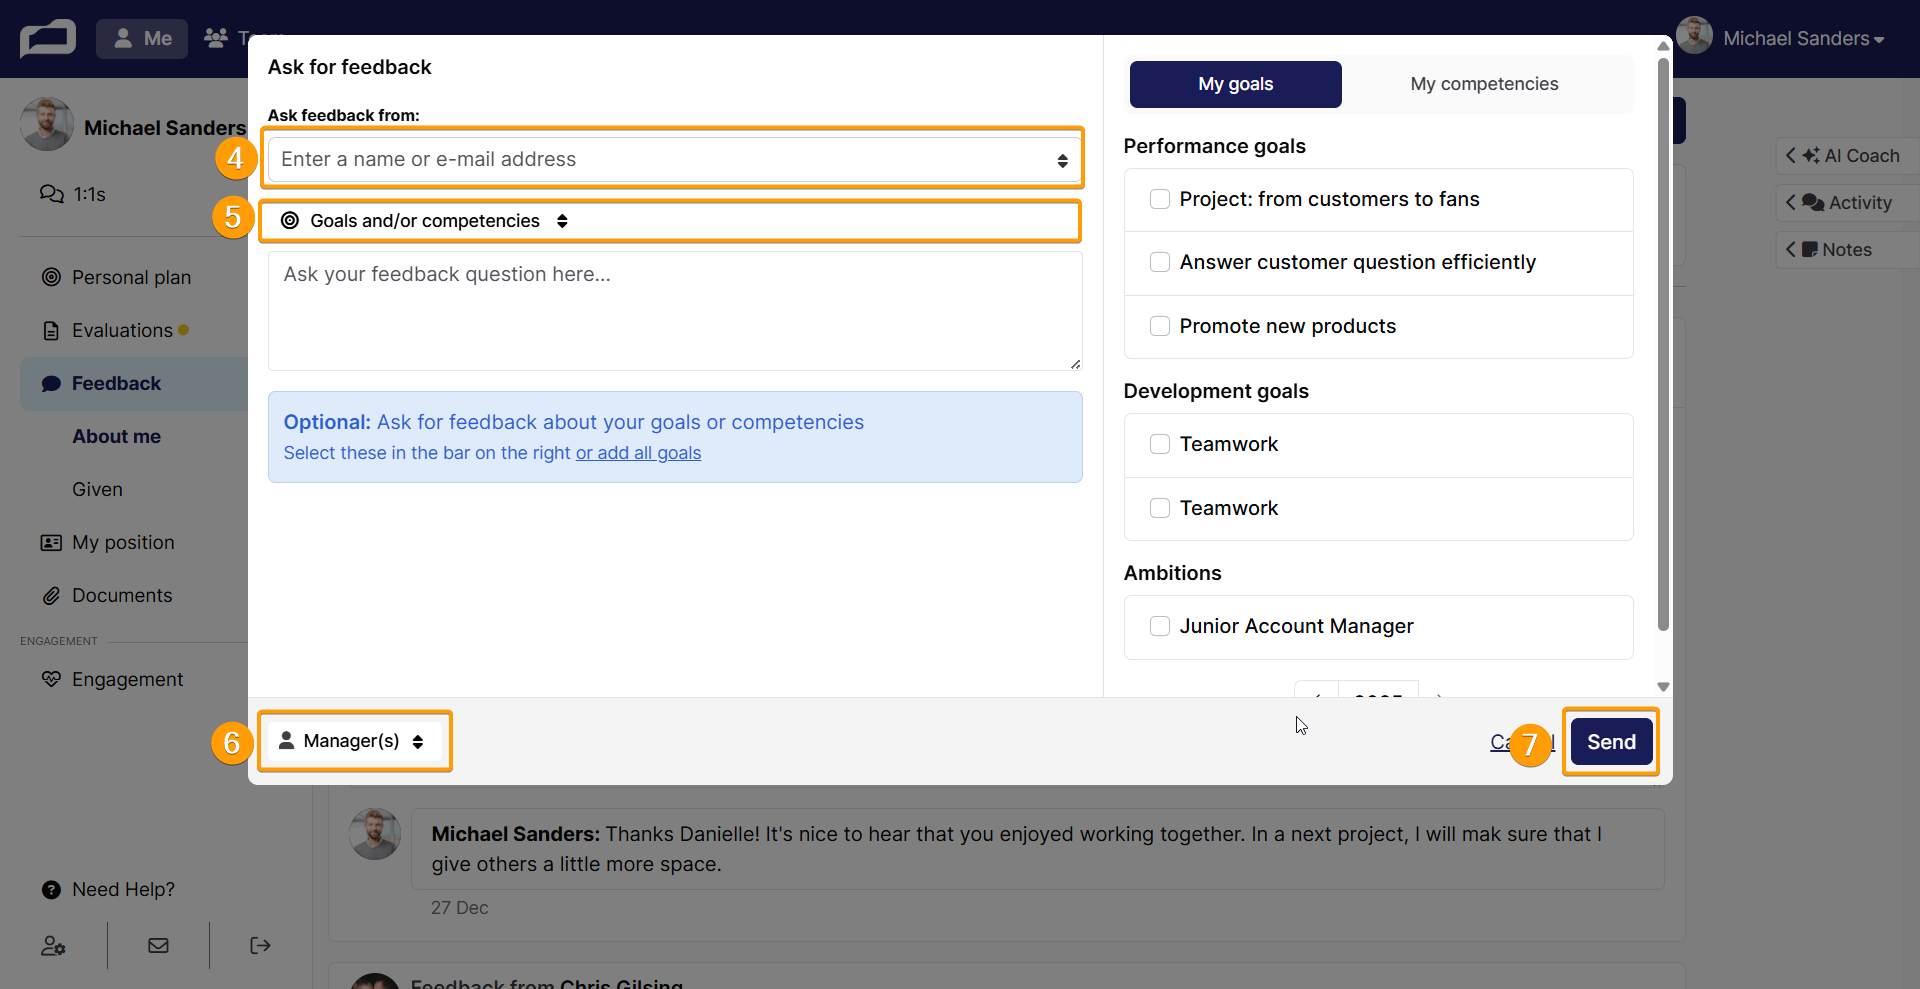Select Feedback bubble icon in sidebar
The height and width of the screenshot is (989, 1920).
tap(51, 384)
